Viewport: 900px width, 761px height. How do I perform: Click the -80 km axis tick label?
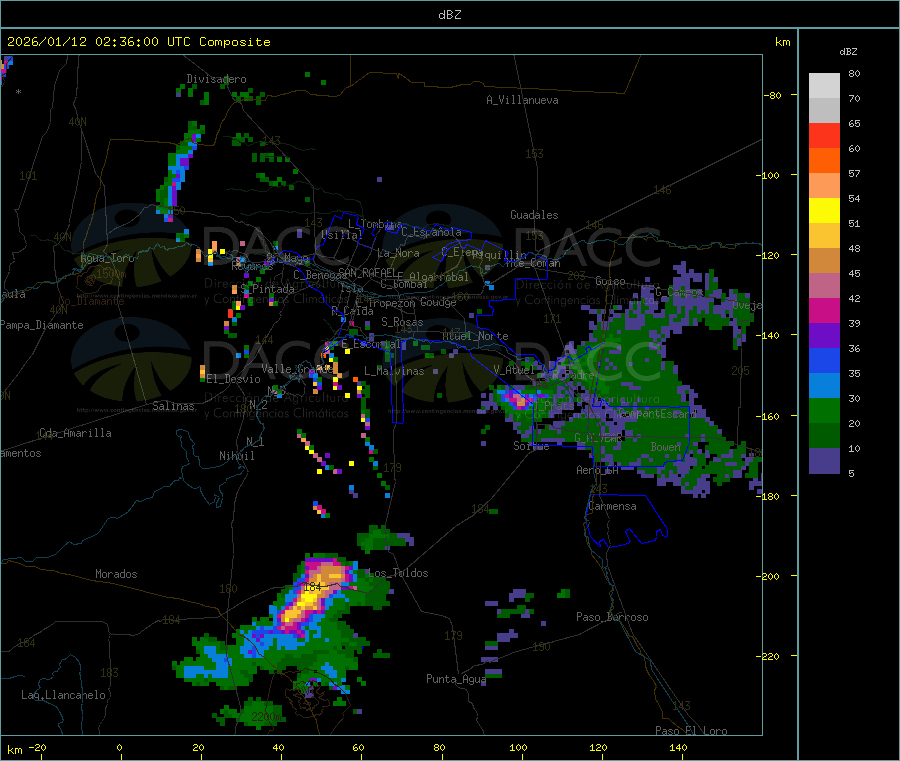point(772,95)
